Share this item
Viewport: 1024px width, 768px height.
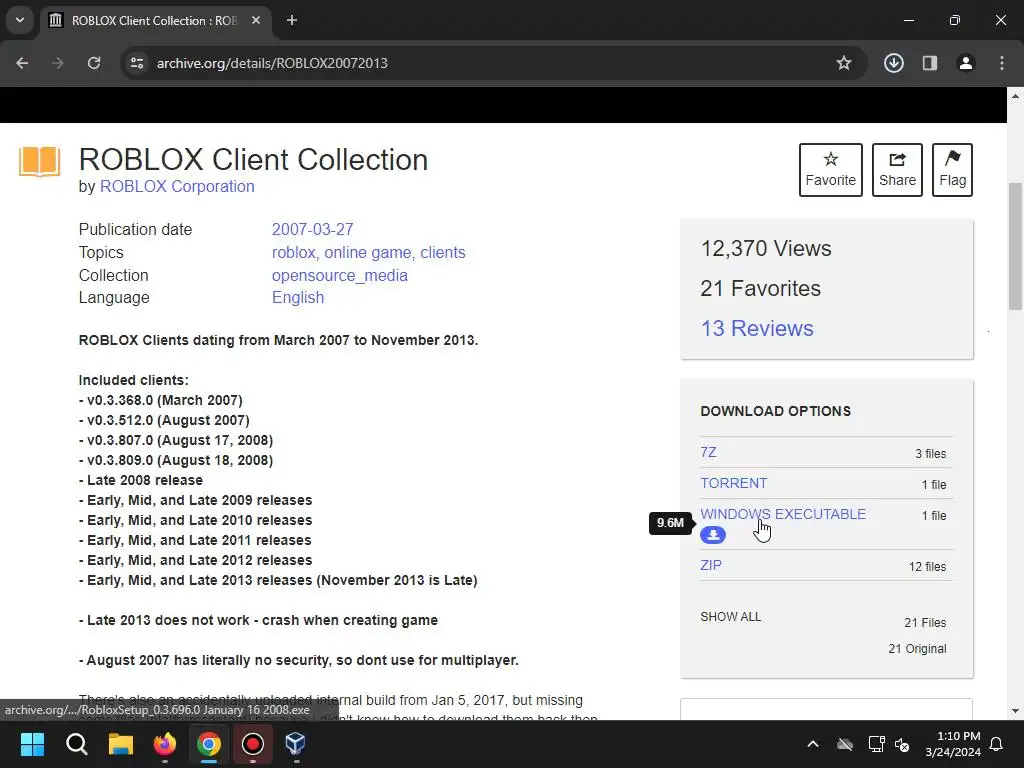[897, 170]
